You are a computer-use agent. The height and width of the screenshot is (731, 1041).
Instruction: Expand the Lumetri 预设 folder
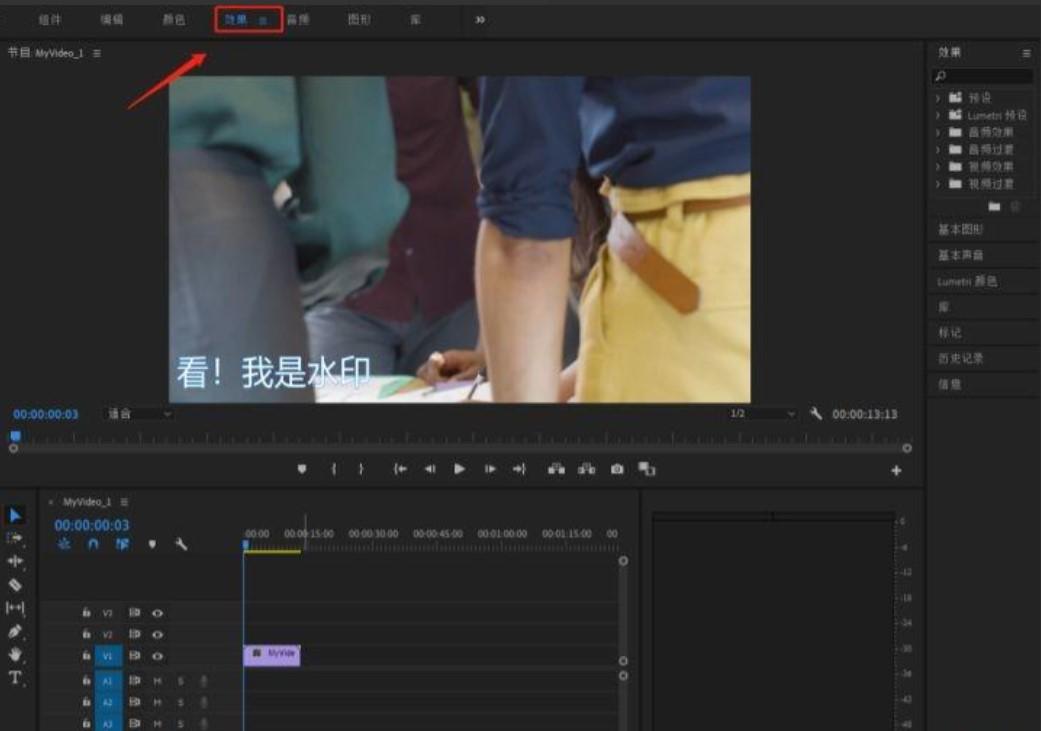938,115
